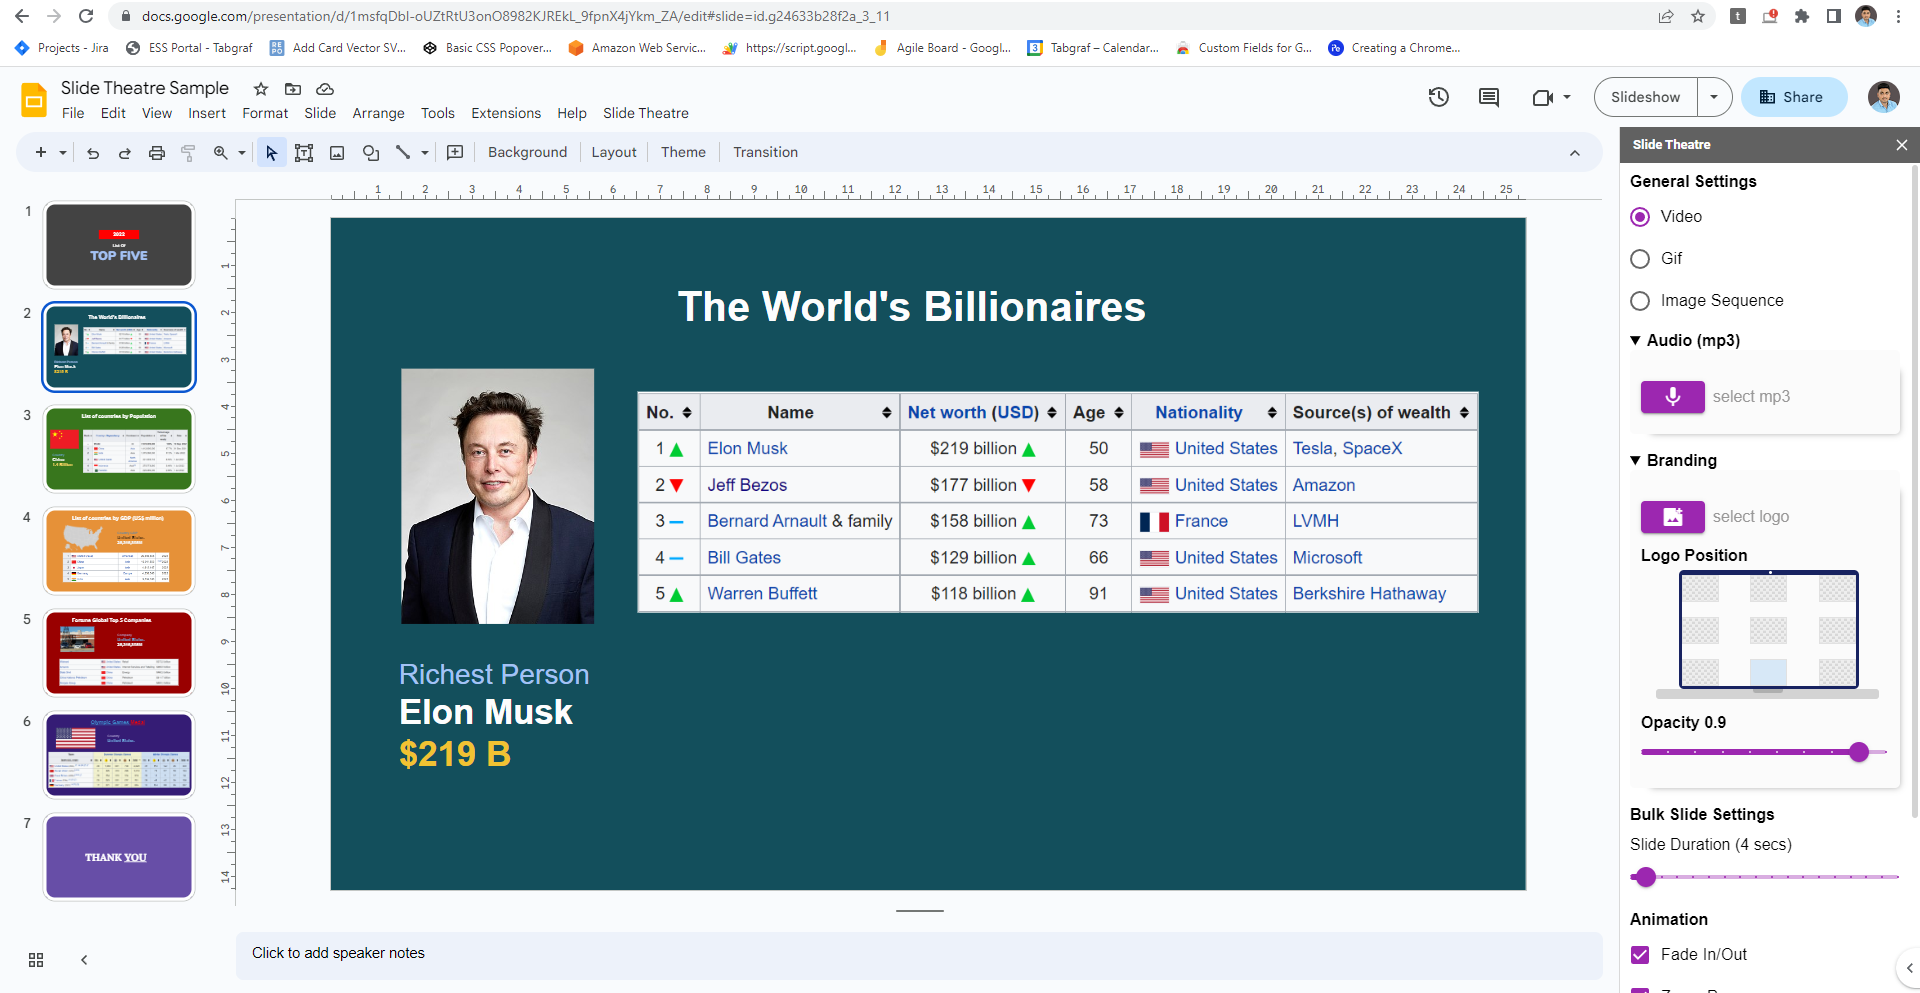
Task: Open the Slideshow options dropdown arrow
Action: (x=1714, y=97)
